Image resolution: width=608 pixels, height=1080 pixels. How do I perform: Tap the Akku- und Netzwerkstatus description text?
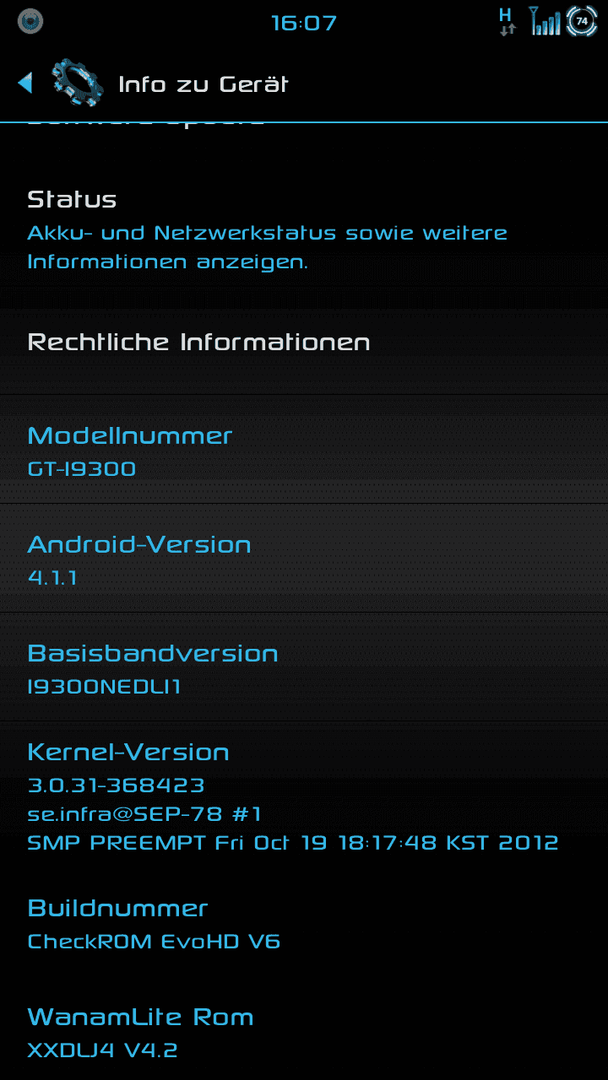(267, 247)
